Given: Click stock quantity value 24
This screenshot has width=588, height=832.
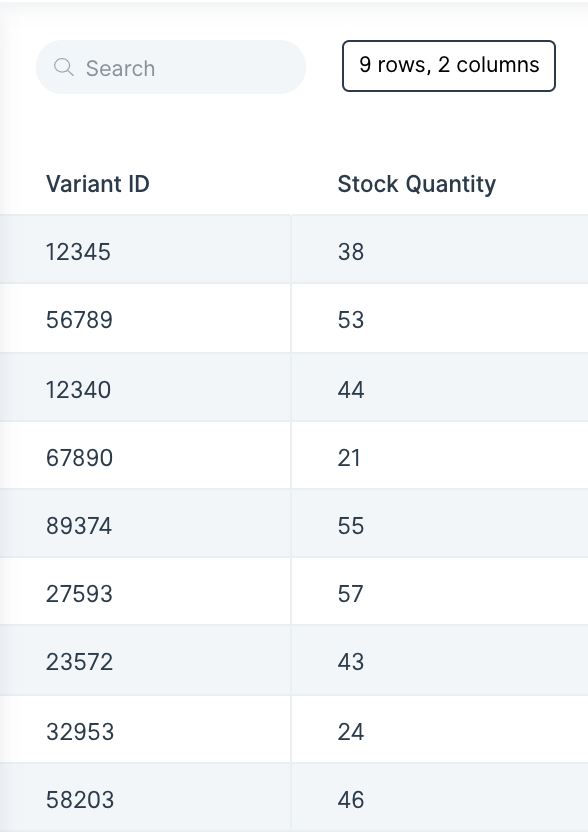Looking at the screenshot, I should [x=351, y=732].
